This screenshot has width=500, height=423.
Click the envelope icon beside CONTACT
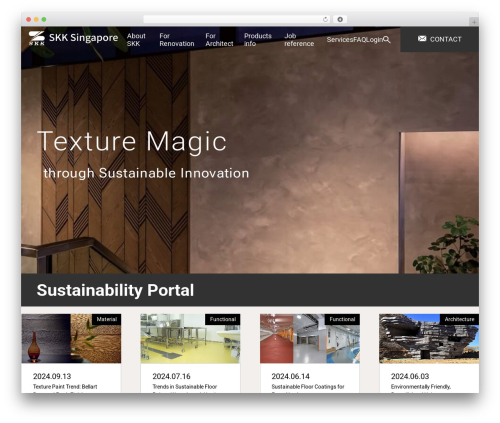tap(422, 39)
